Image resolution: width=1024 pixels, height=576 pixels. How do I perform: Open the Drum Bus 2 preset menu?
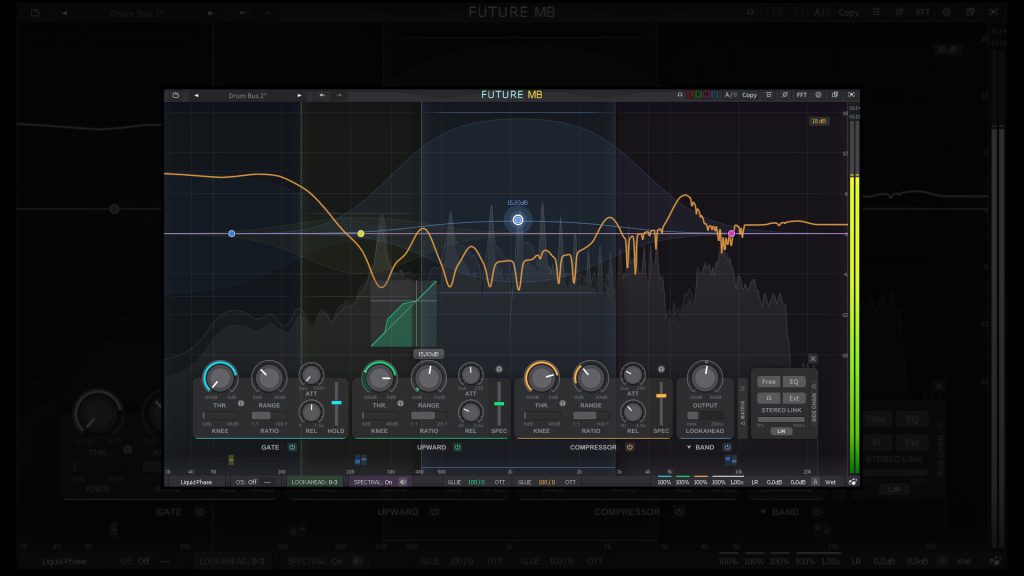[247, 95]
